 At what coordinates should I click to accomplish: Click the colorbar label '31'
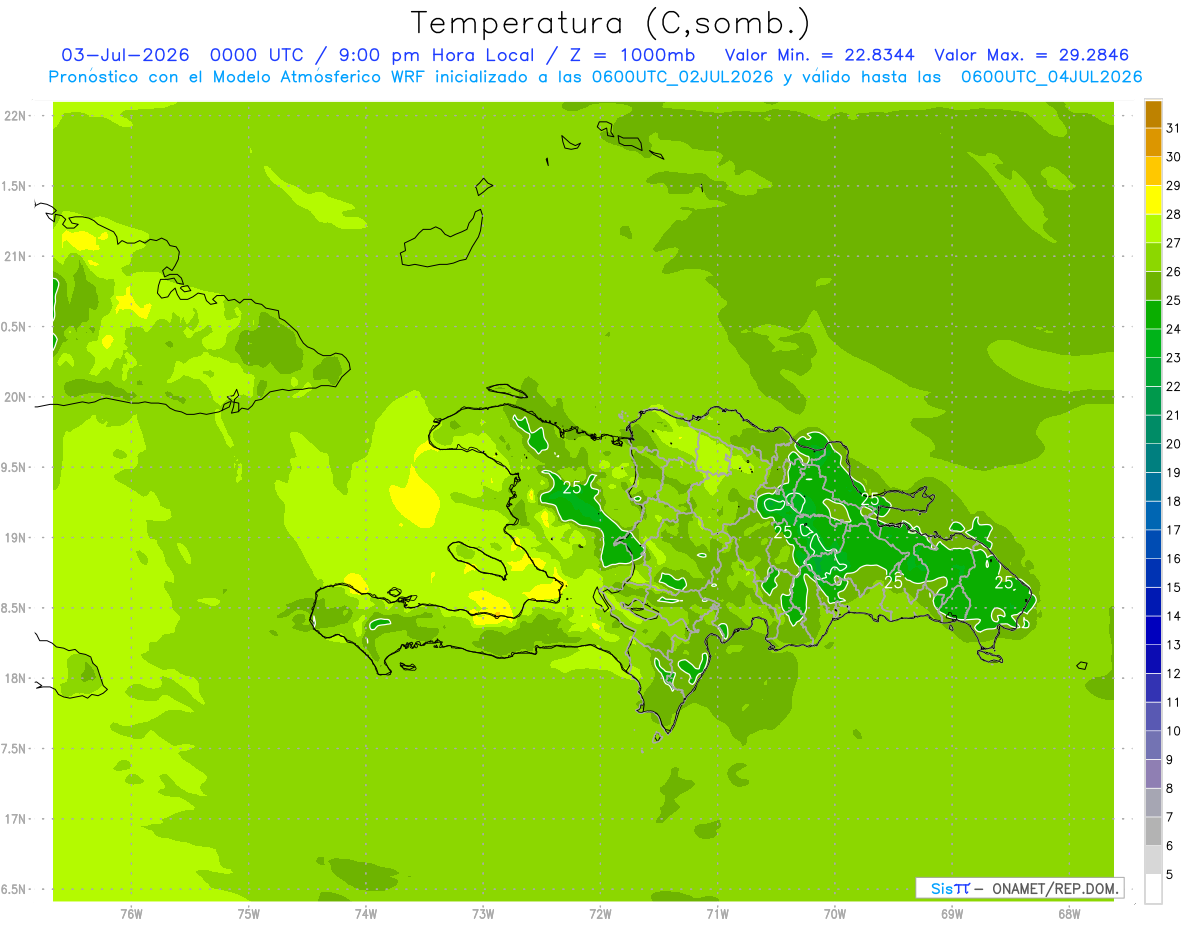pyautogui.click(x=1174, y=128)
